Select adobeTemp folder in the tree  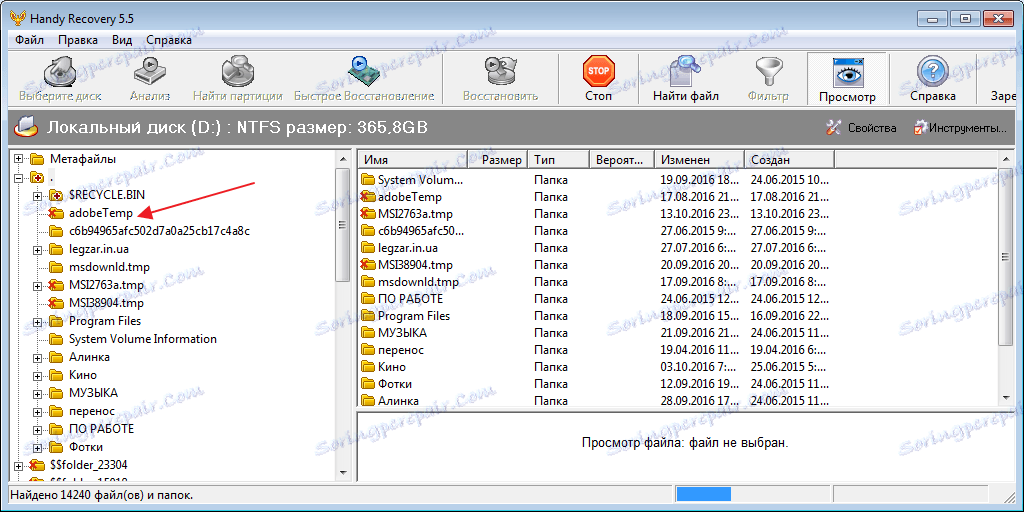click(101, 213)
